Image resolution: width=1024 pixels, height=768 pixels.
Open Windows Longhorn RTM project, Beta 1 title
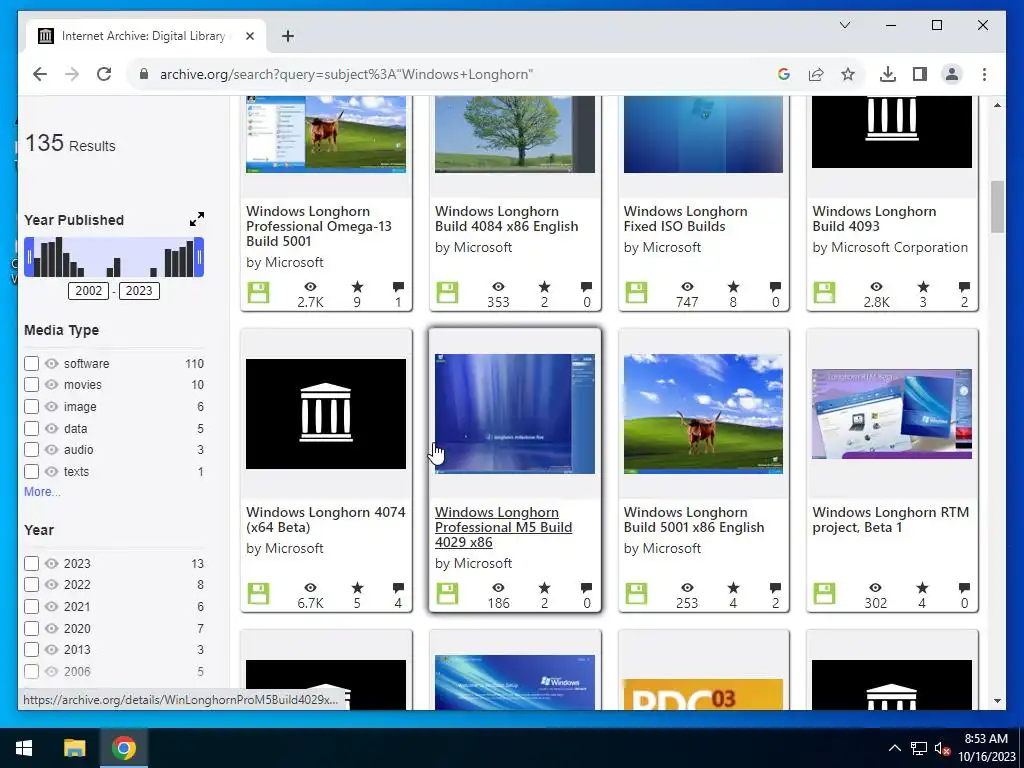click(891, 520)
